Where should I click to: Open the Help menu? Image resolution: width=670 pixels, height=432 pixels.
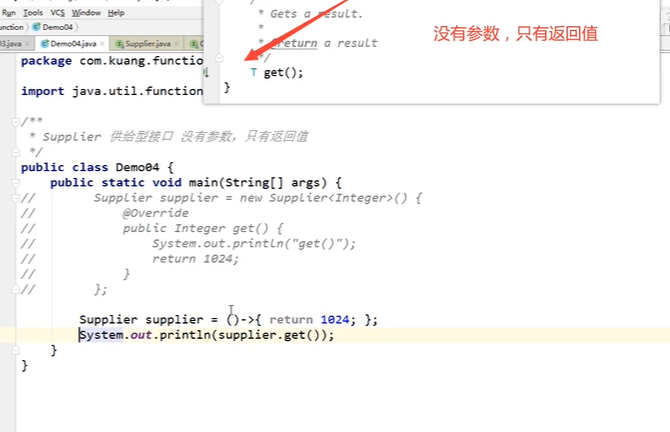pyautogui.click(x=116, y=13)
